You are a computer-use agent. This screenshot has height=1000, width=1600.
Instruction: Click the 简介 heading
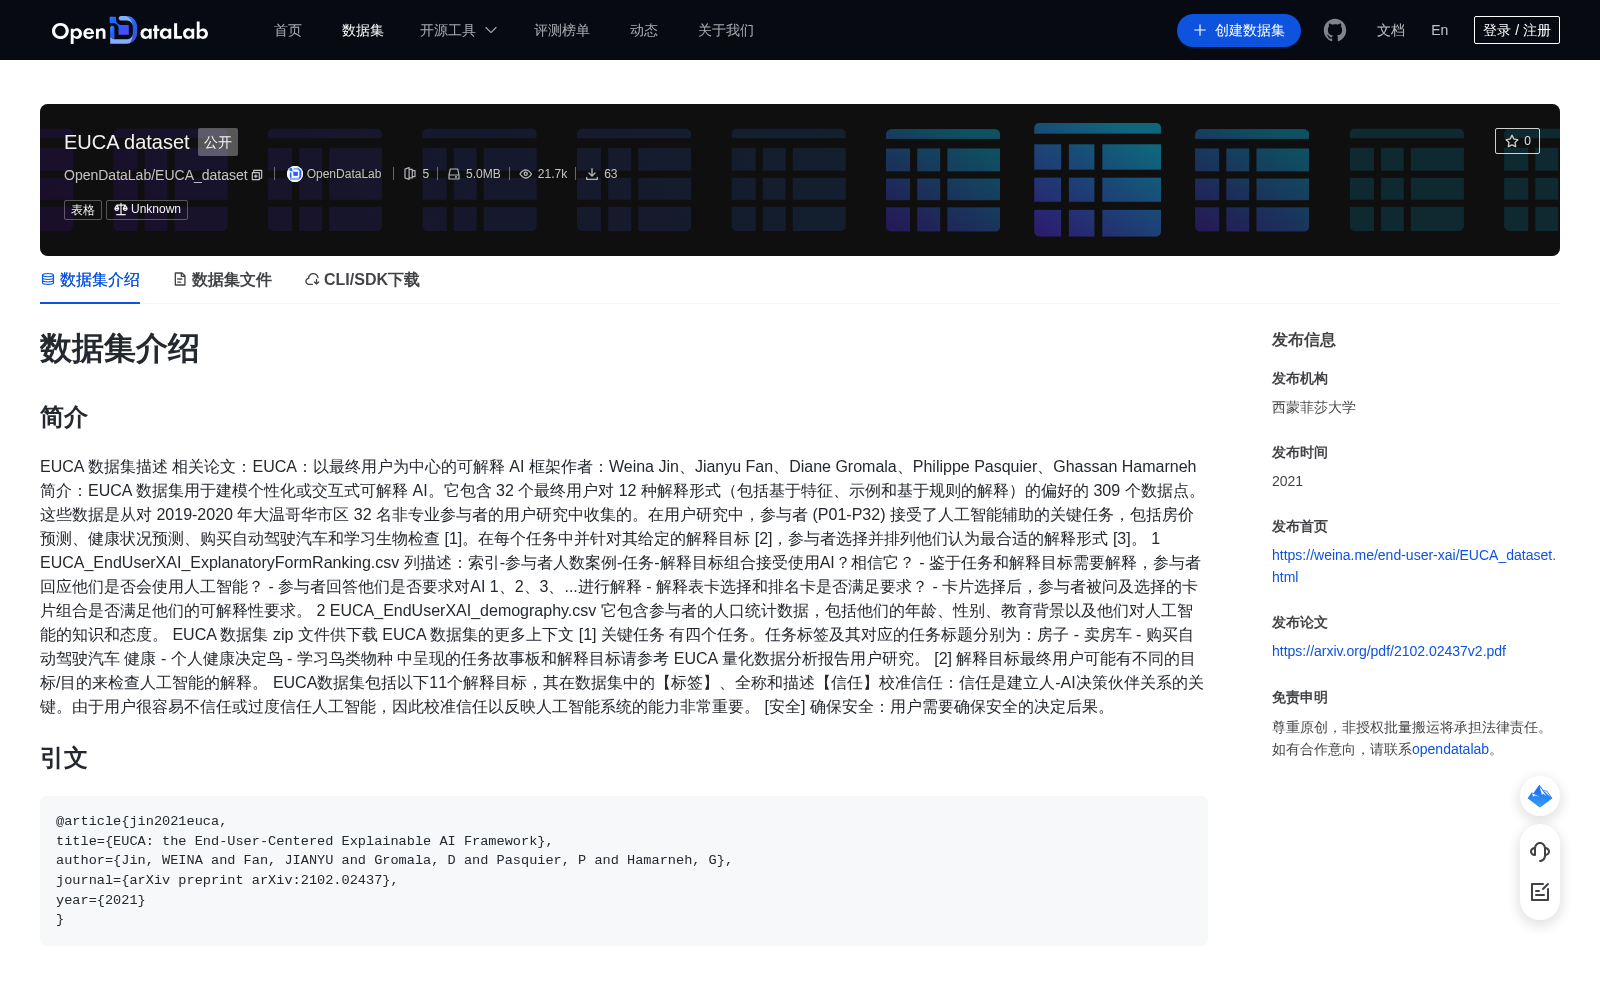click(x=64, y=417)
